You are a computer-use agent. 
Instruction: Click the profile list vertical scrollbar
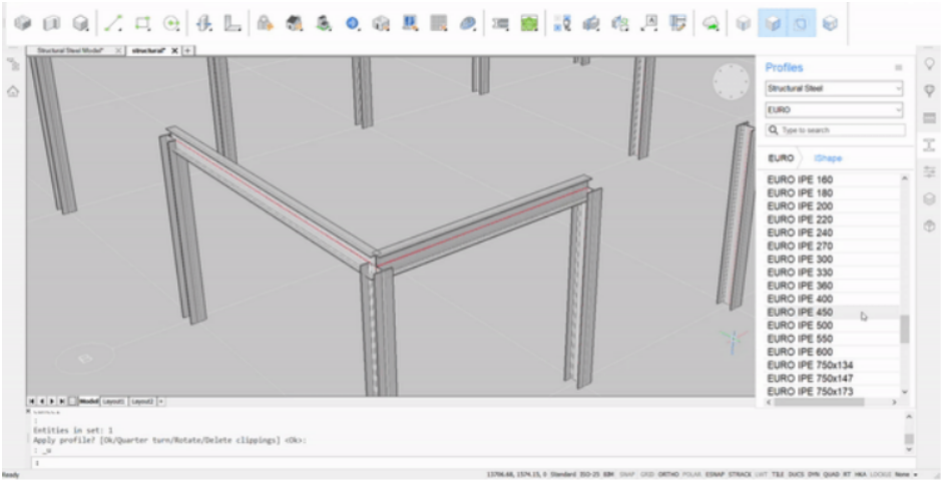click(905, 328)
